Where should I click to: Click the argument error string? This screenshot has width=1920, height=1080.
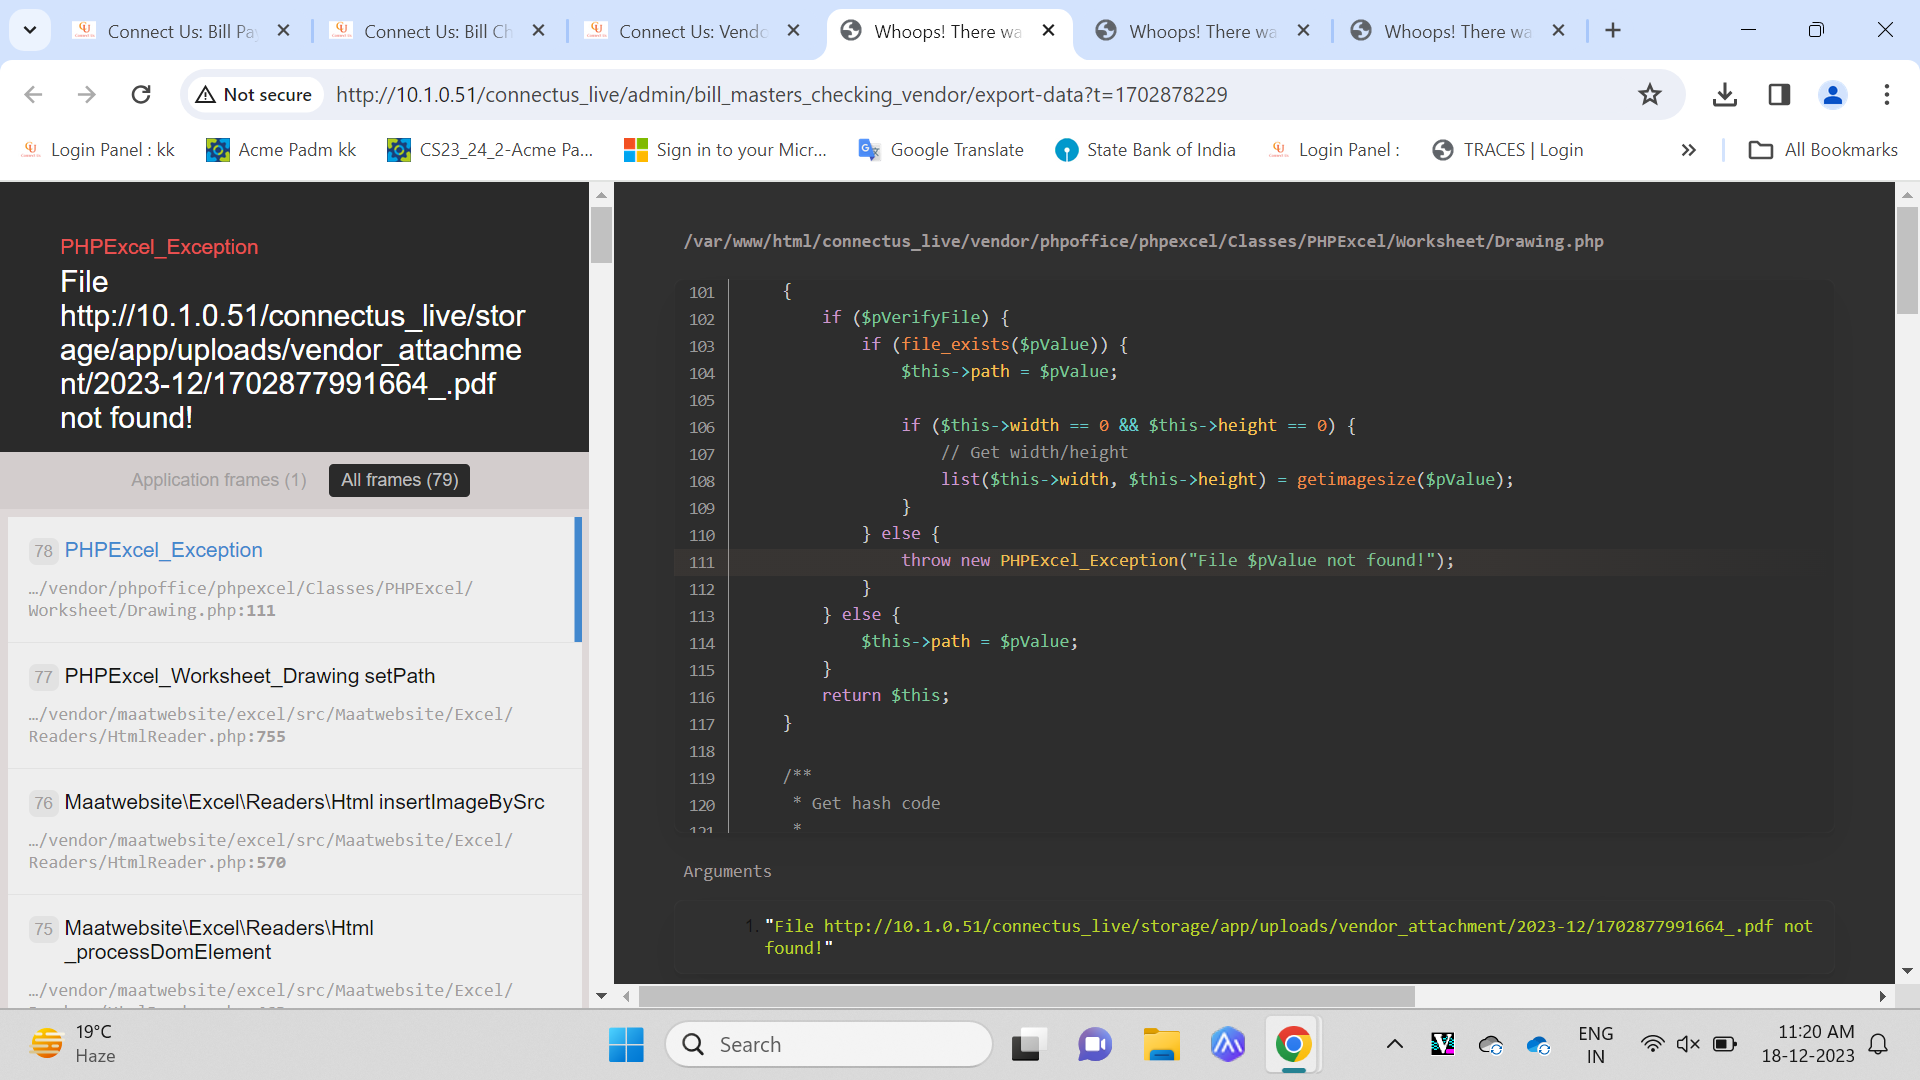coord(1289,937)
